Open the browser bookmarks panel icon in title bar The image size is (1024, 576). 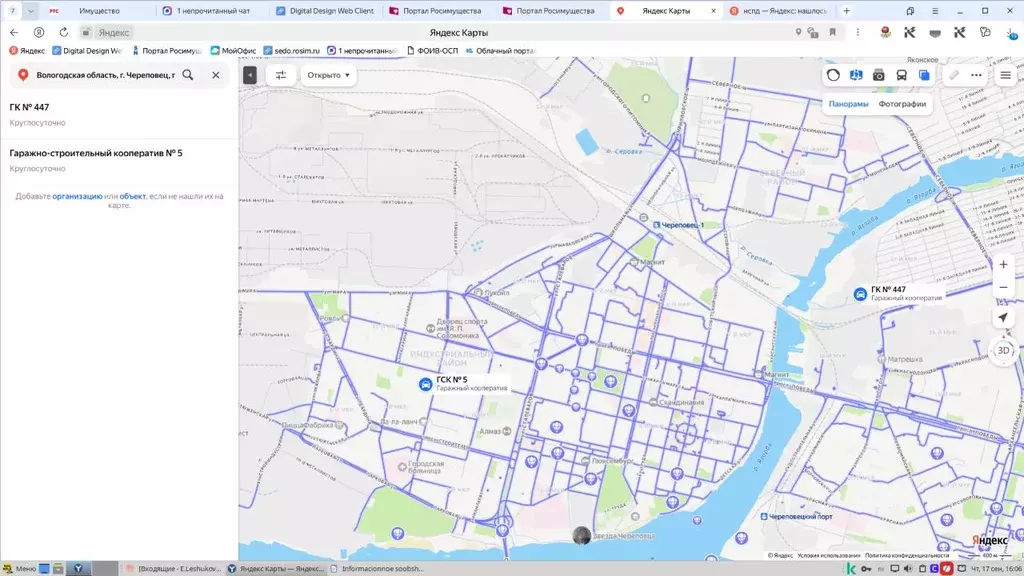point(910,10)
